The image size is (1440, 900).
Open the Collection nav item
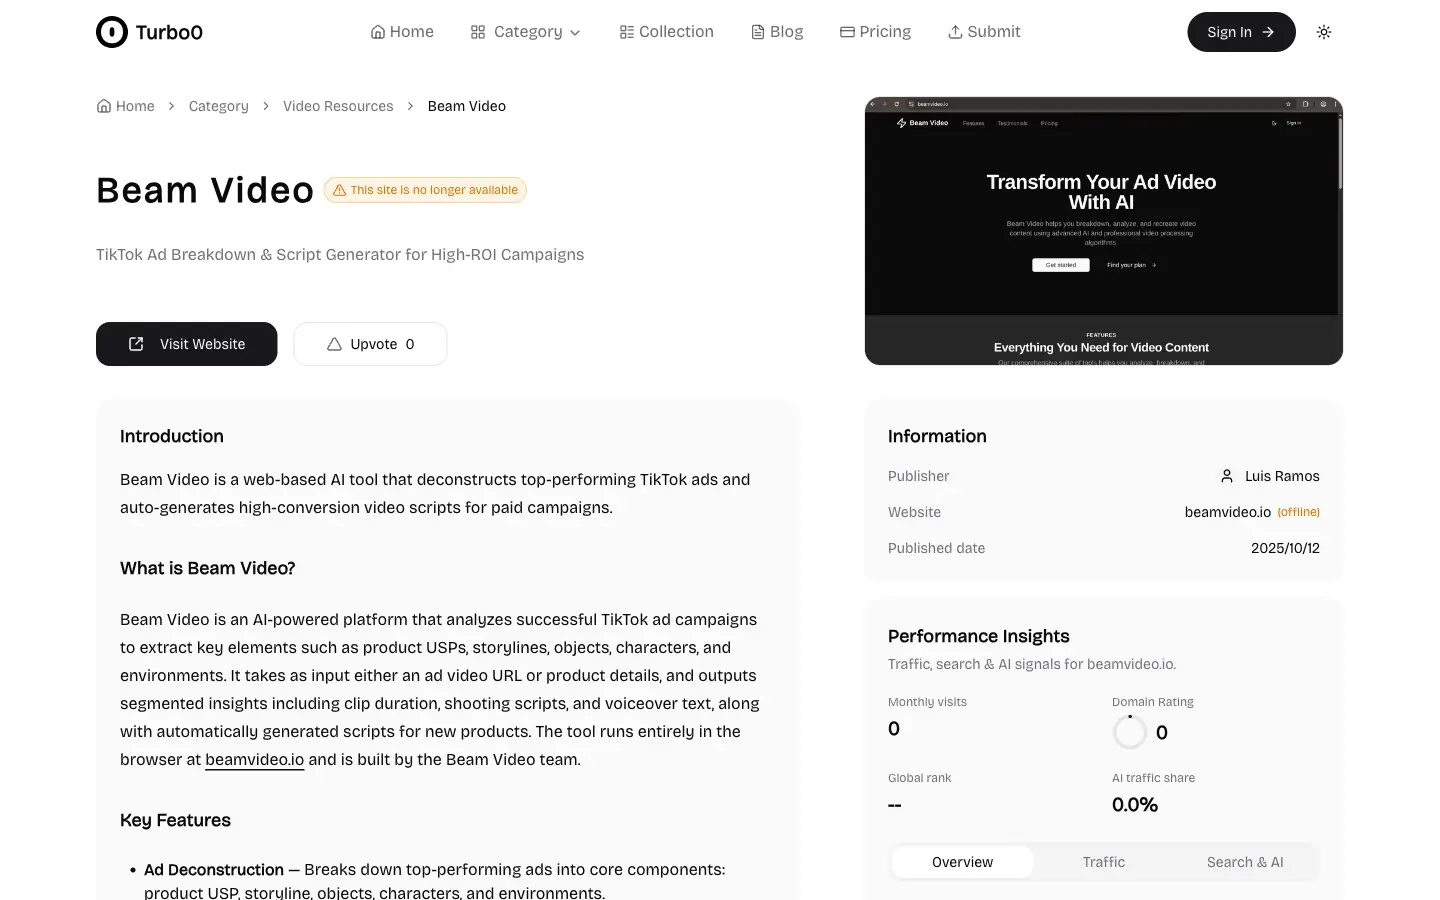tap(667, 32)
